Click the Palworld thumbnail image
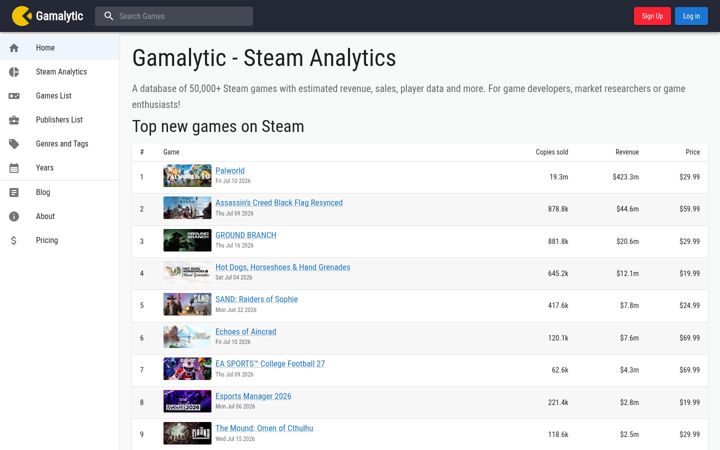 (187, 176)
